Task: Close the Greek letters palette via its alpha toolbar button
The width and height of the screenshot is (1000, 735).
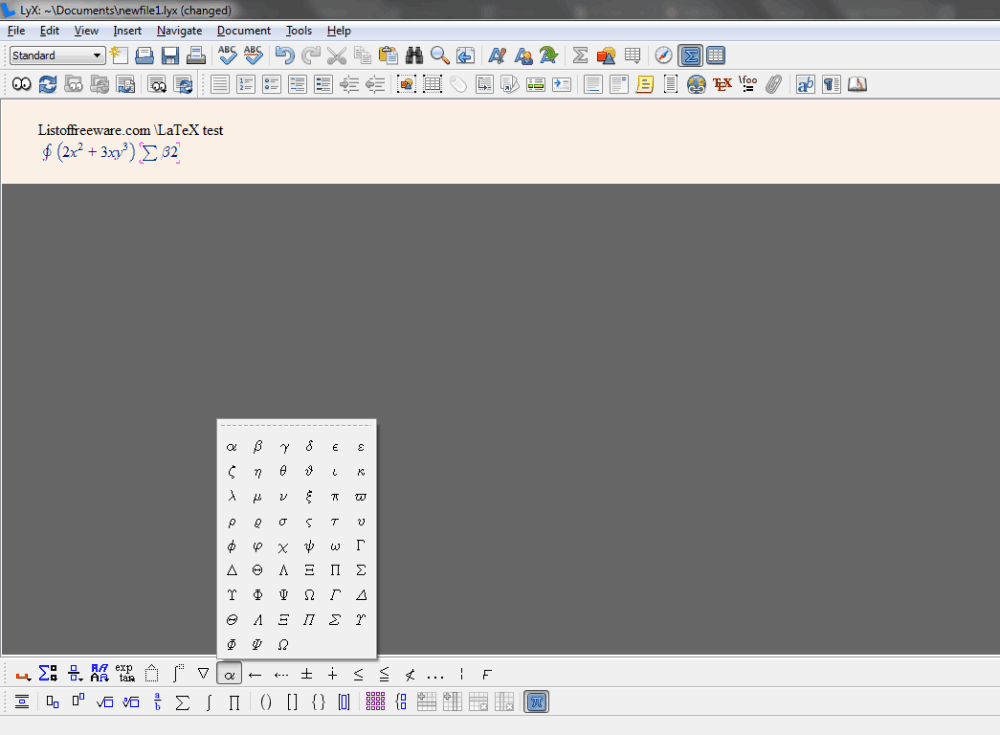Action: 230,674
